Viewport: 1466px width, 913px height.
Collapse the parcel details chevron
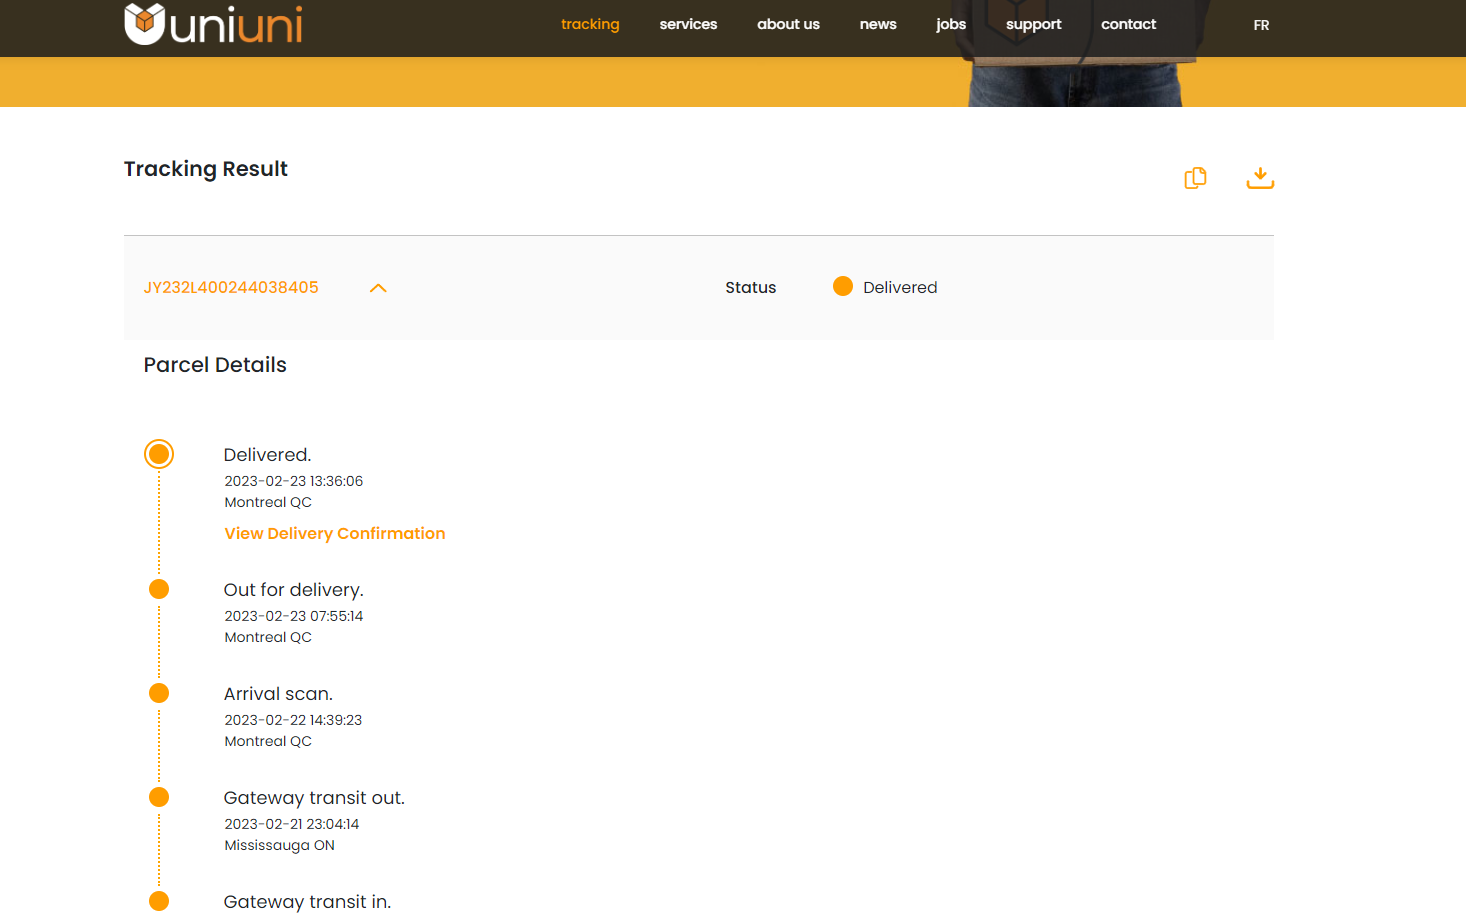(378, 288)
